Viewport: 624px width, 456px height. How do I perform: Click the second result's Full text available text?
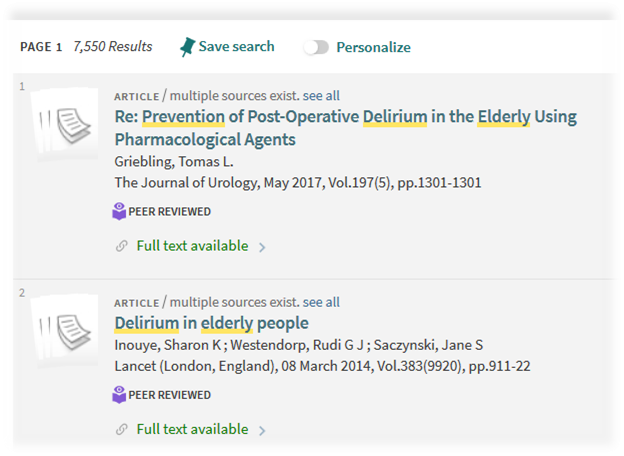pyautogui.click(x=192, y=430)
